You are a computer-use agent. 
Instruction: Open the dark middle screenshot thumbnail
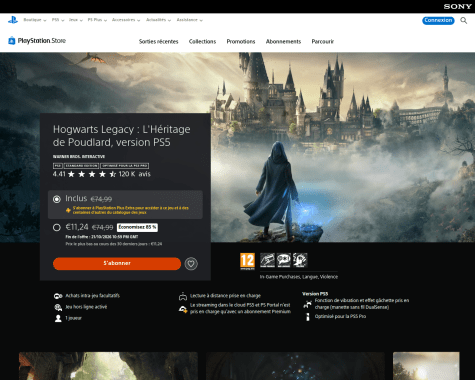click(x=295, y=366)
